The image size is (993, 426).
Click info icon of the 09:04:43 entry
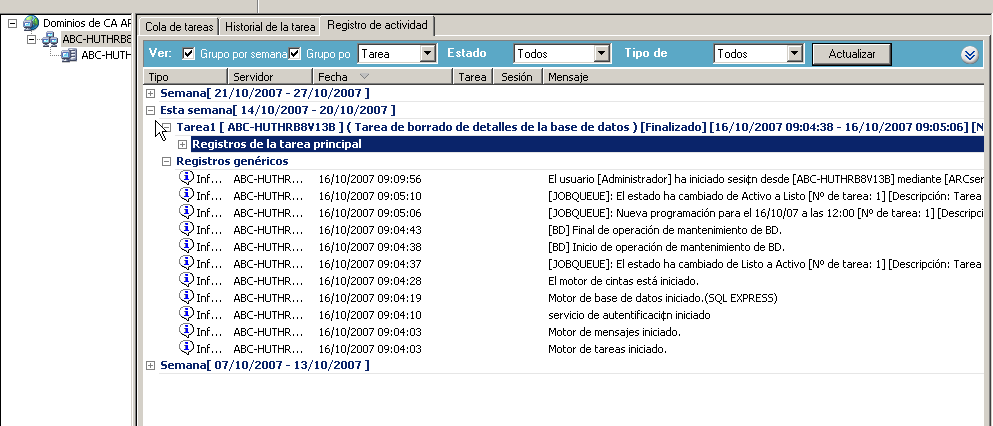[x=186, y=229]
